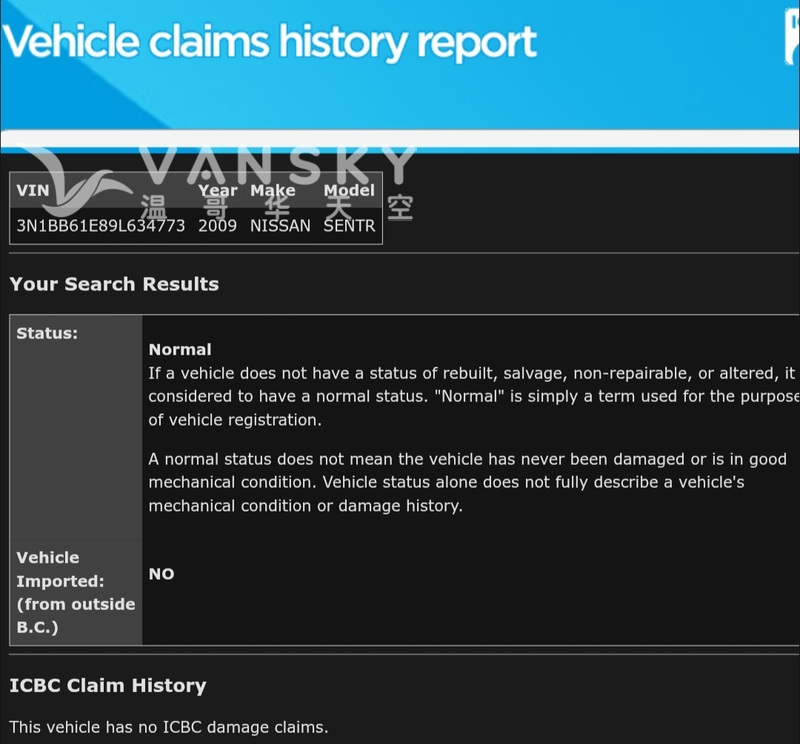Click the "Your Search Results" heading
Image resolution: width=800 pixels, height=744 pixels.
click(x=114, y=284)
